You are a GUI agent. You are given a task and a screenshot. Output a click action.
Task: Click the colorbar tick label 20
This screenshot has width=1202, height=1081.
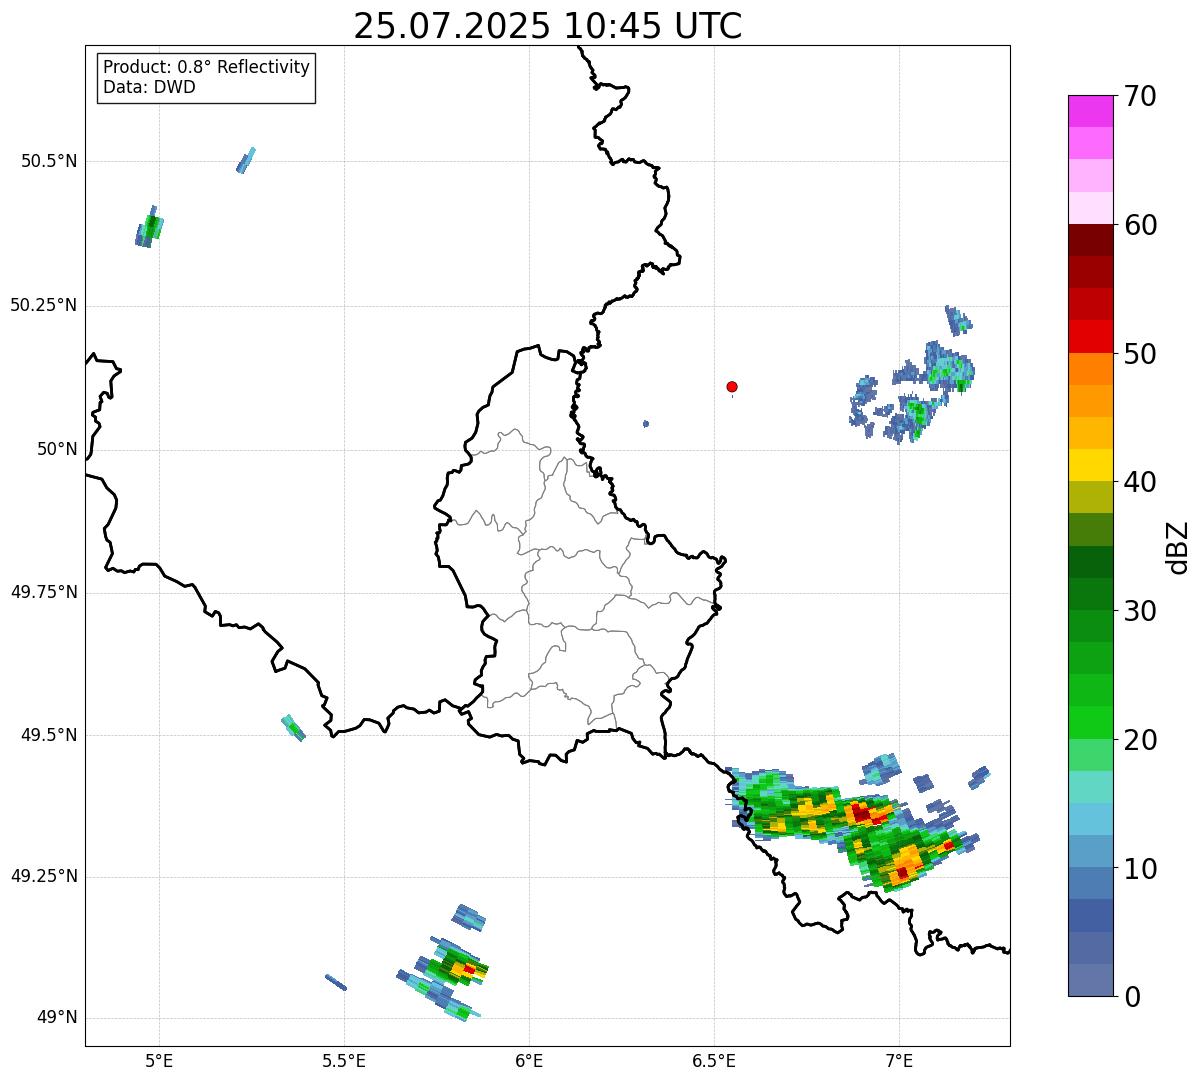tap(1141, 740)
